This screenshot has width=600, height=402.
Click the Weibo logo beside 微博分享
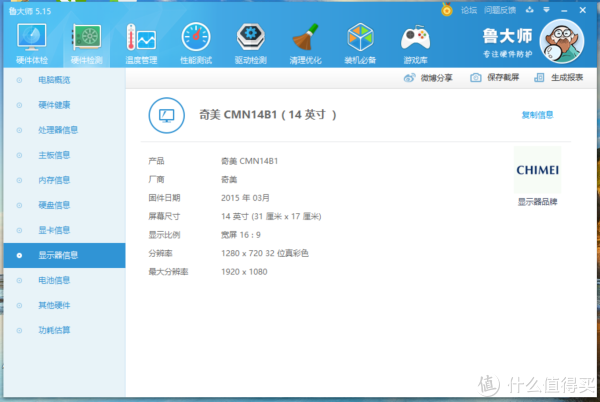pos(409,78)
